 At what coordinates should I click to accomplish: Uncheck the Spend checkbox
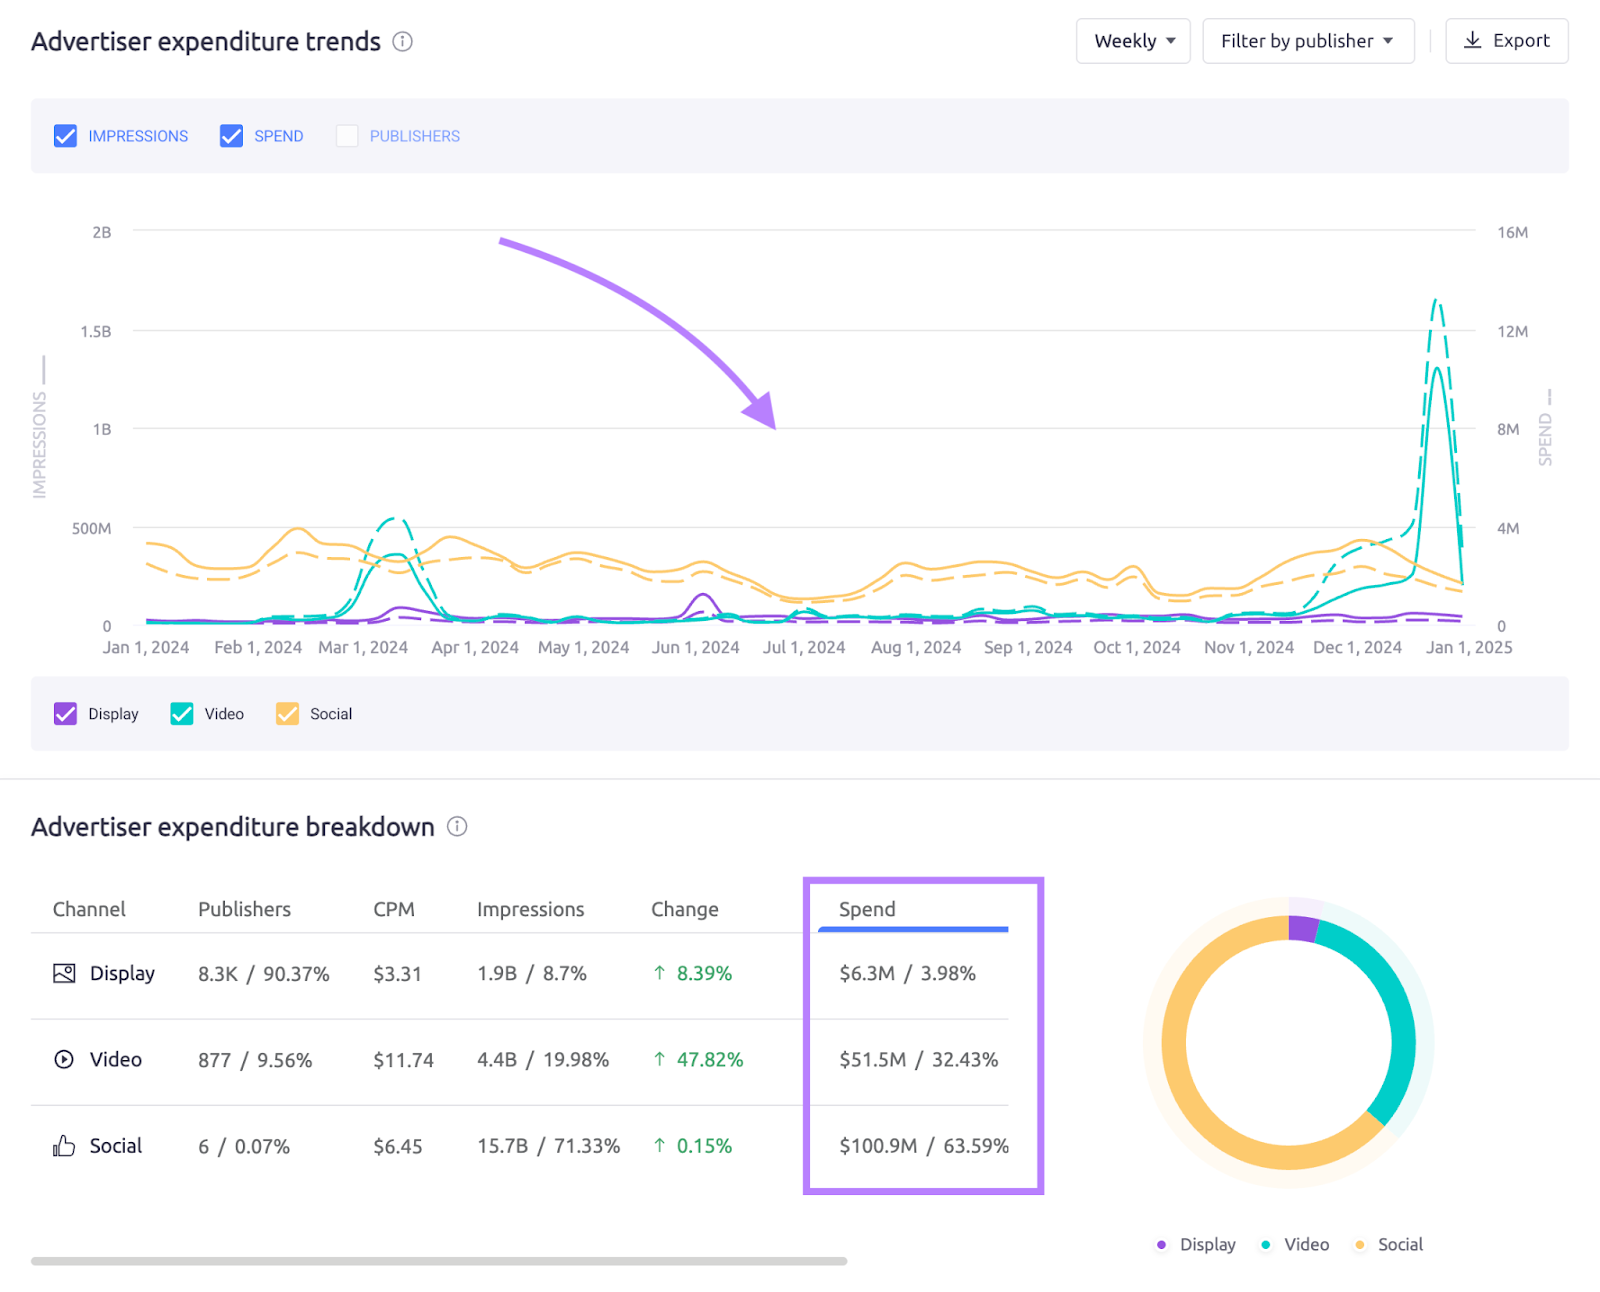(x=231, y=135)
